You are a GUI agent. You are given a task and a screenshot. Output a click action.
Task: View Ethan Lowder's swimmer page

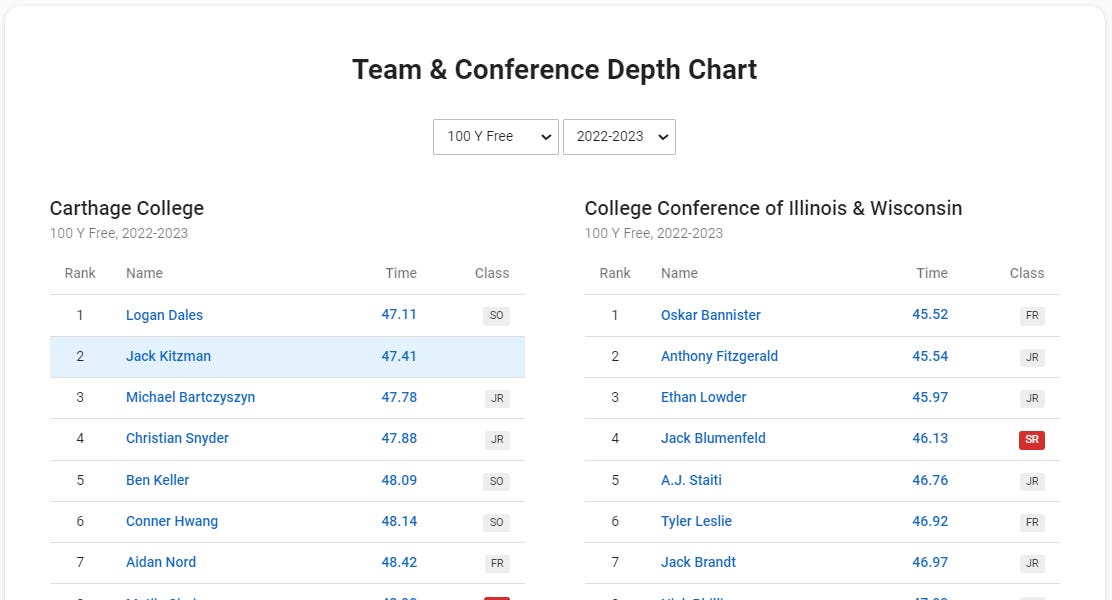click(703, 397)
